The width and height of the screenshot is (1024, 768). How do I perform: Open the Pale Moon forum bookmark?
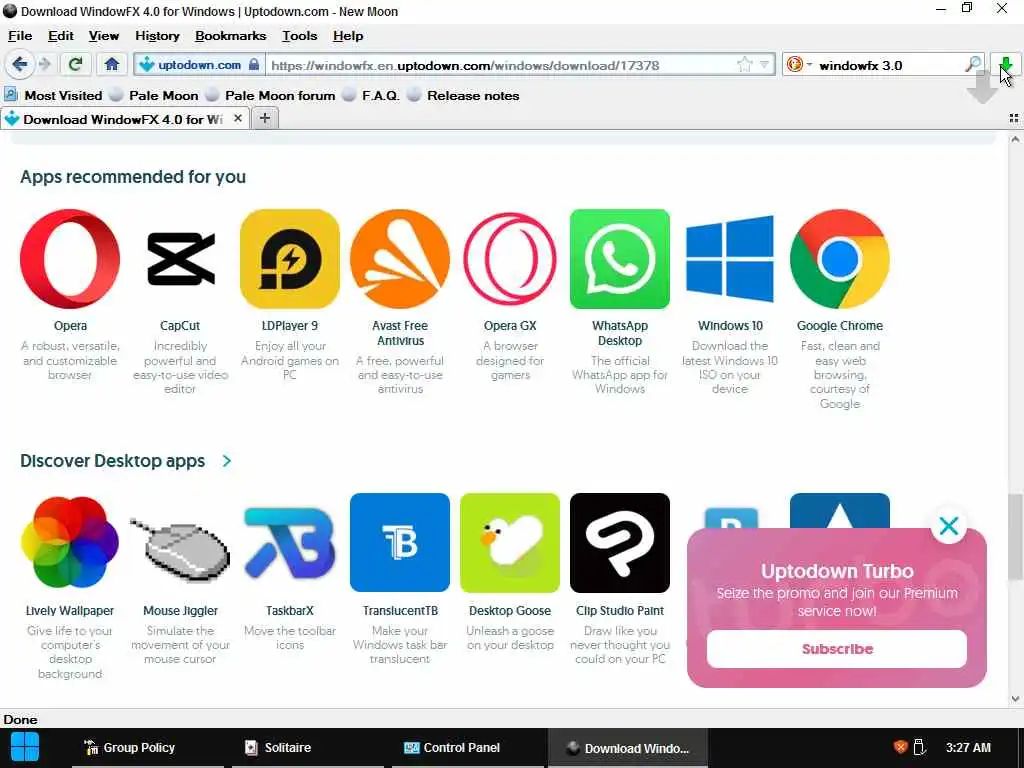point(270,95)
